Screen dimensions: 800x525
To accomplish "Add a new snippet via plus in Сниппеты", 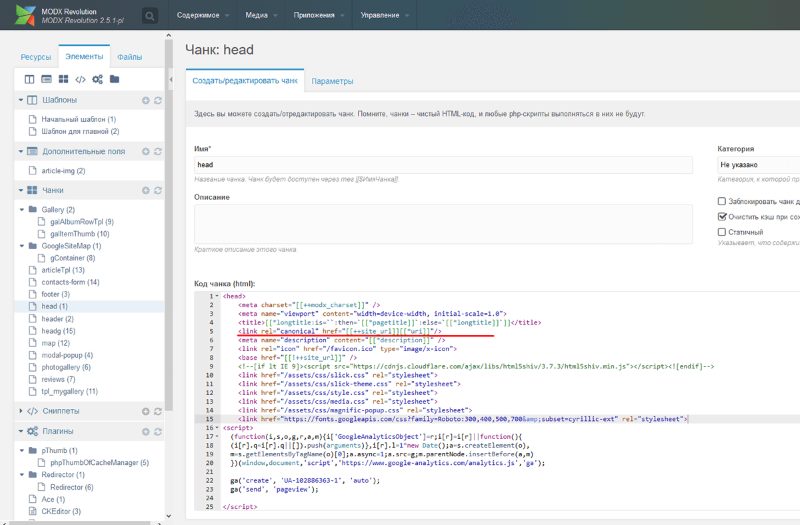I will (145, 411).
